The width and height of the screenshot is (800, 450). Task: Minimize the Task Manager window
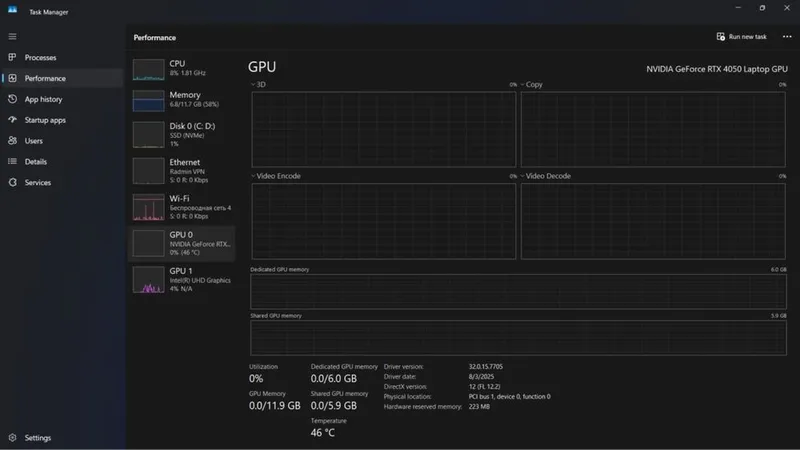coord(738,8)
